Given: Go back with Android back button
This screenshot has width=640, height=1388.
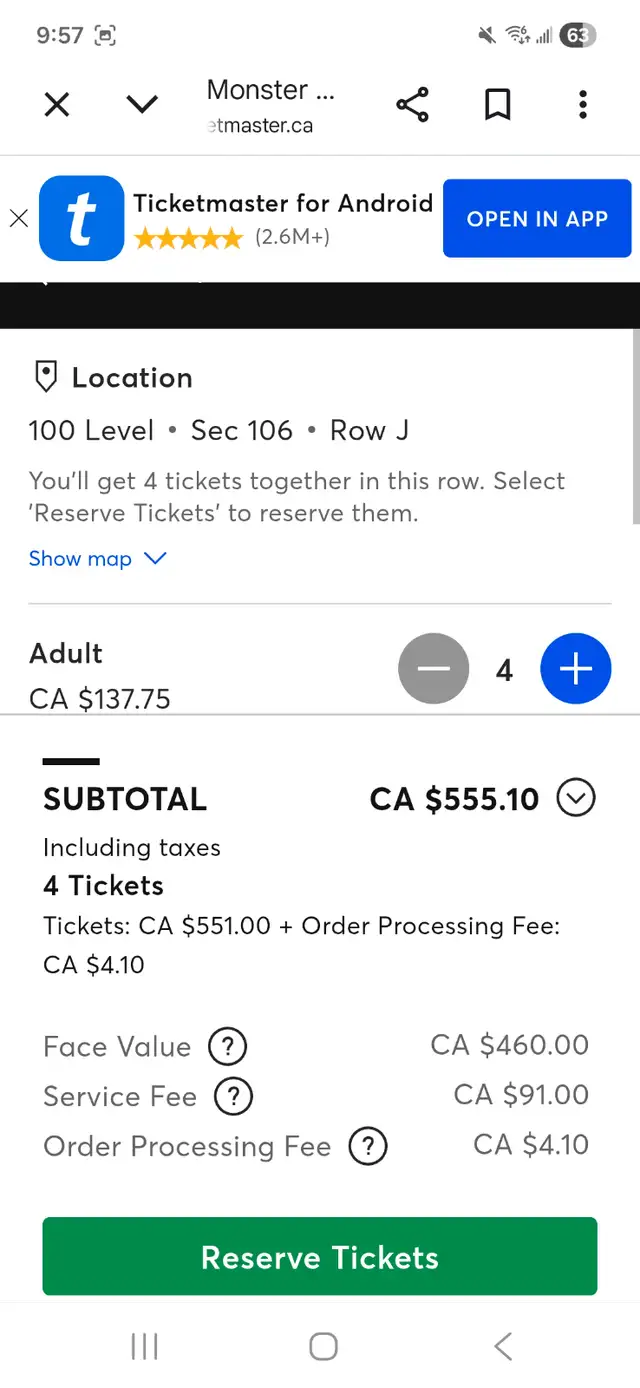Looking at the screenshot, I should pyautogui.click(x=503, y=1346).
